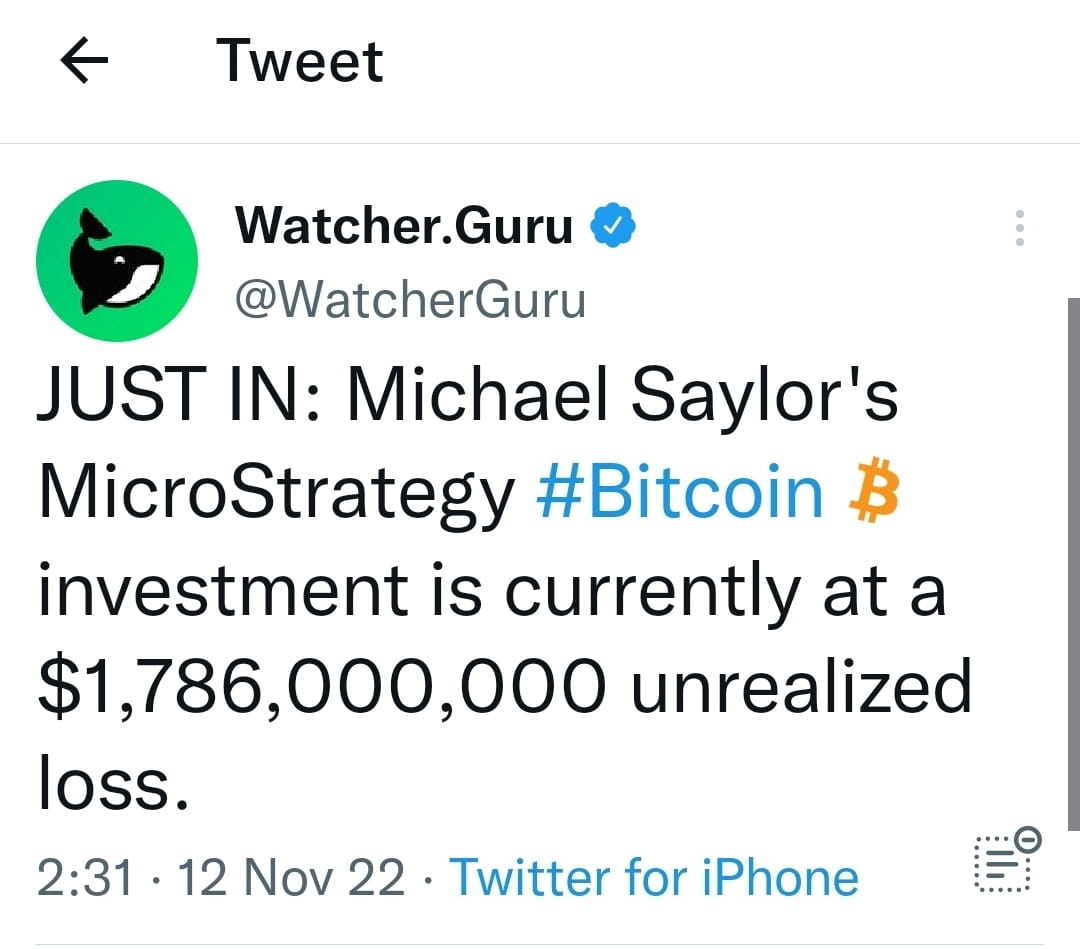Click the Twitter for iPhone source link
The height and width of the screenshot is (949, 1080).
655,876
